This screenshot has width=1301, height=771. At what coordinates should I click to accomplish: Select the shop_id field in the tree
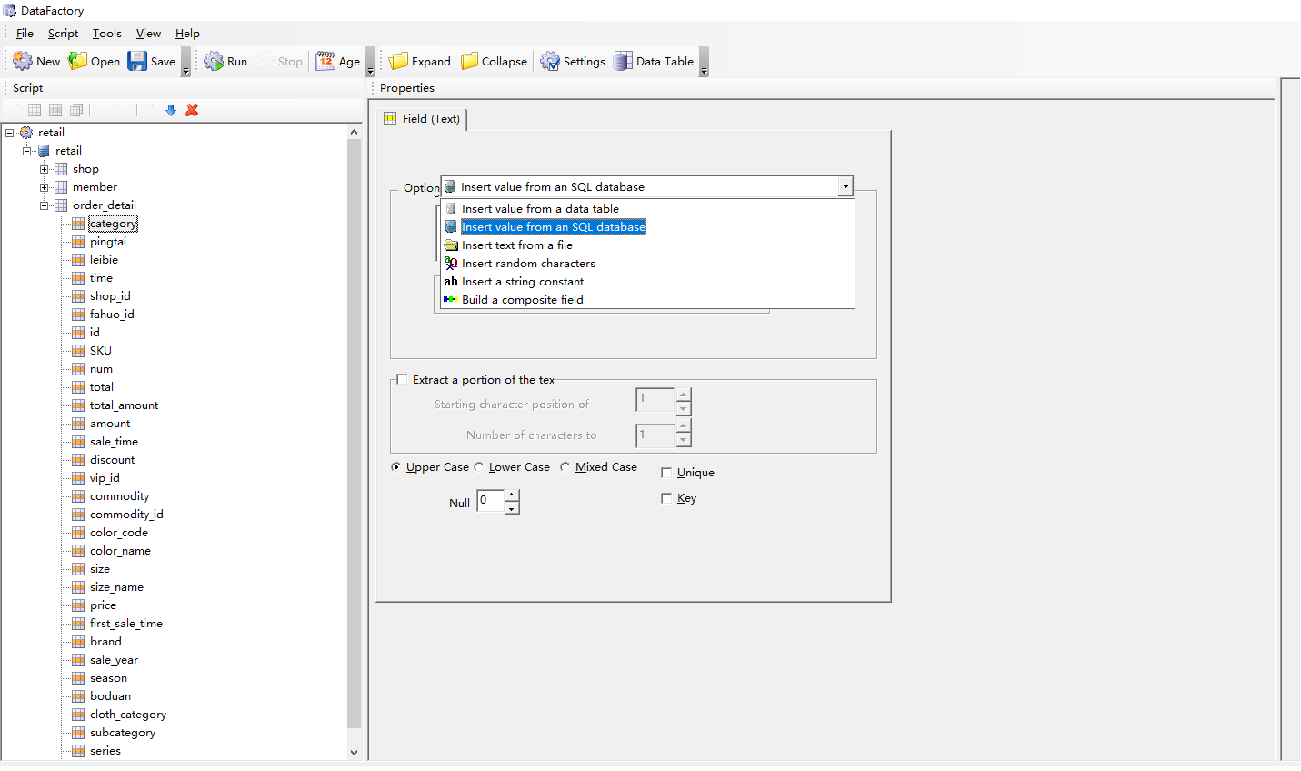110,296
